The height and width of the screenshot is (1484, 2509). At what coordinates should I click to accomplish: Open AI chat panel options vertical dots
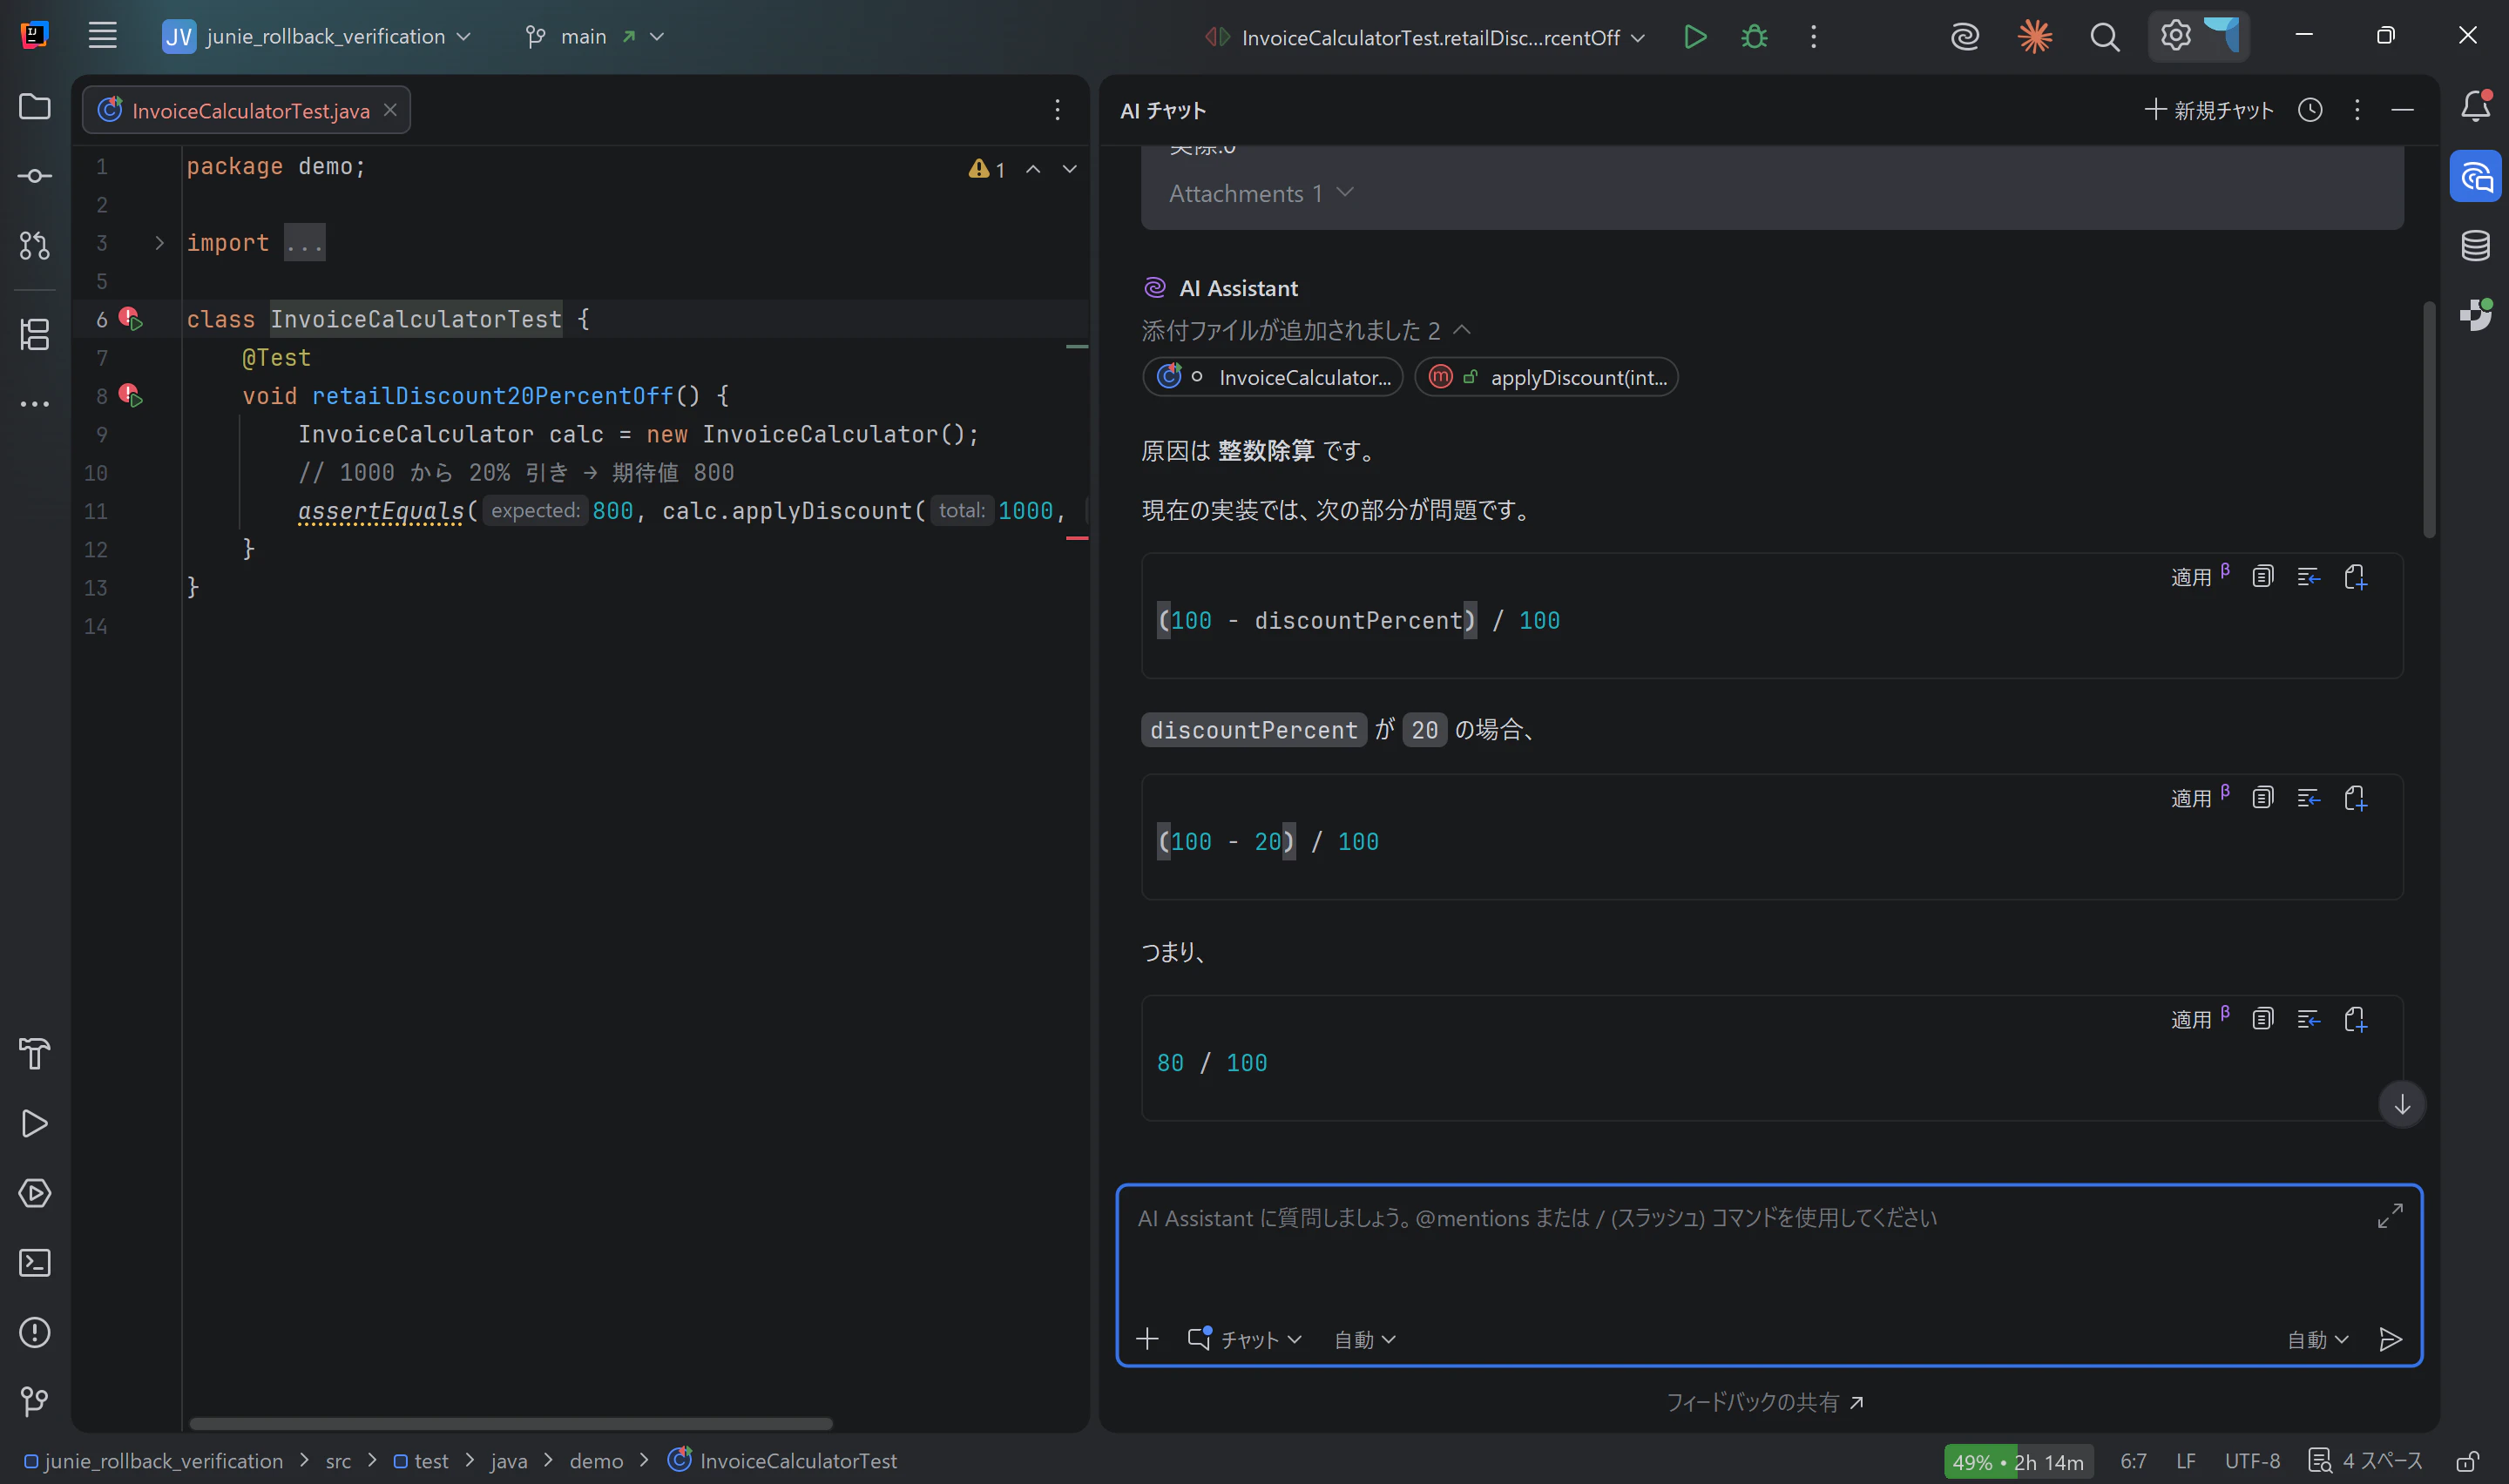click(2357, 110)
